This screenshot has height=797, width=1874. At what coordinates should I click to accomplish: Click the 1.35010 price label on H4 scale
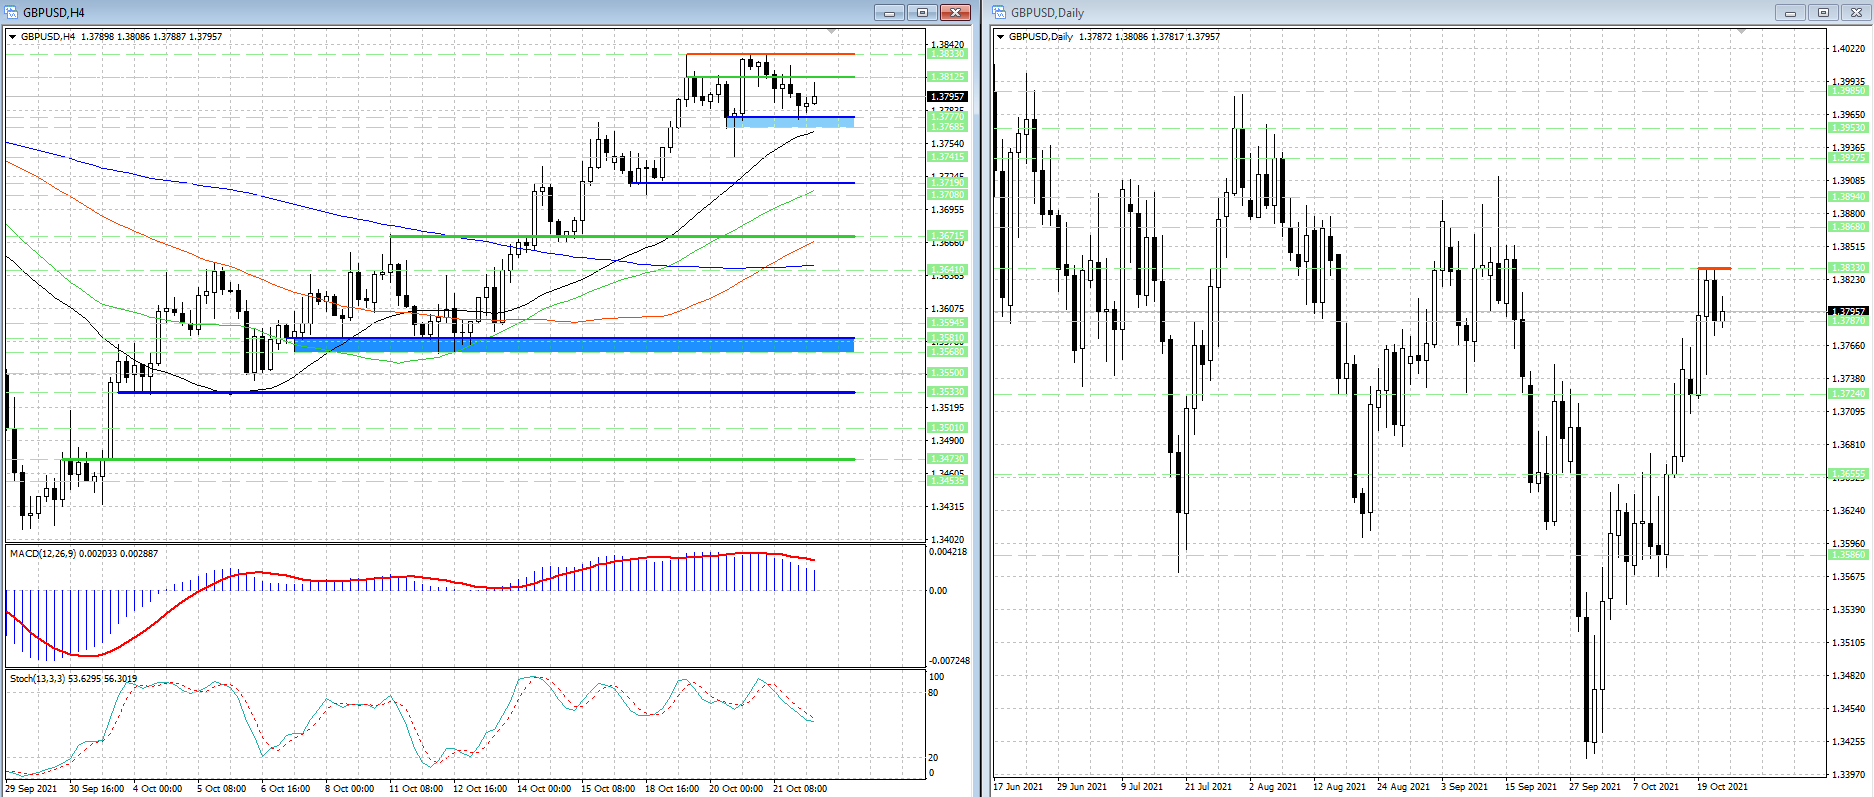(x=948, y=428)
